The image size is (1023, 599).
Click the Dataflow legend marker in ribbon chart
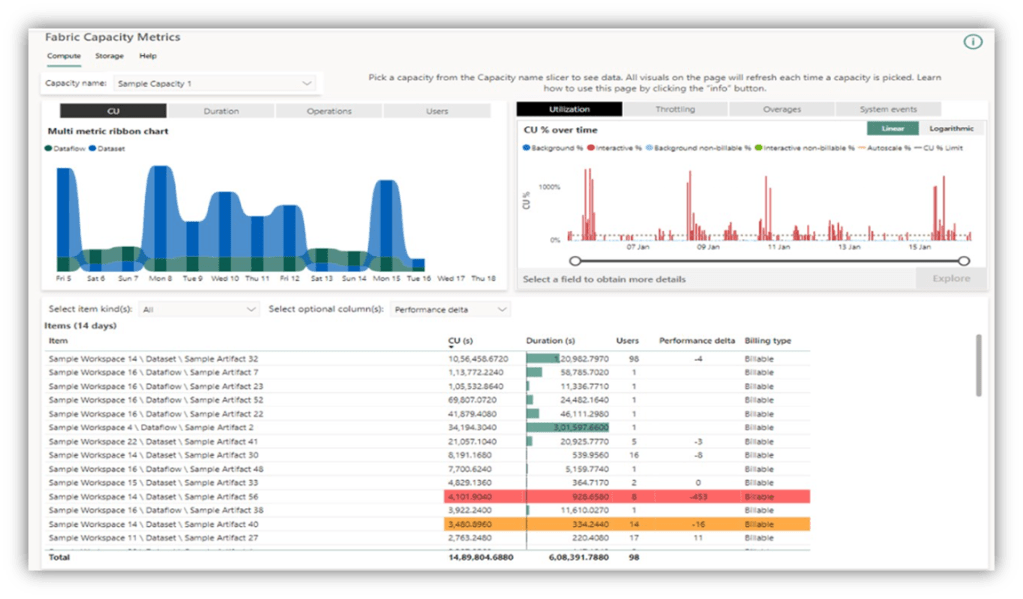point(49,149)
